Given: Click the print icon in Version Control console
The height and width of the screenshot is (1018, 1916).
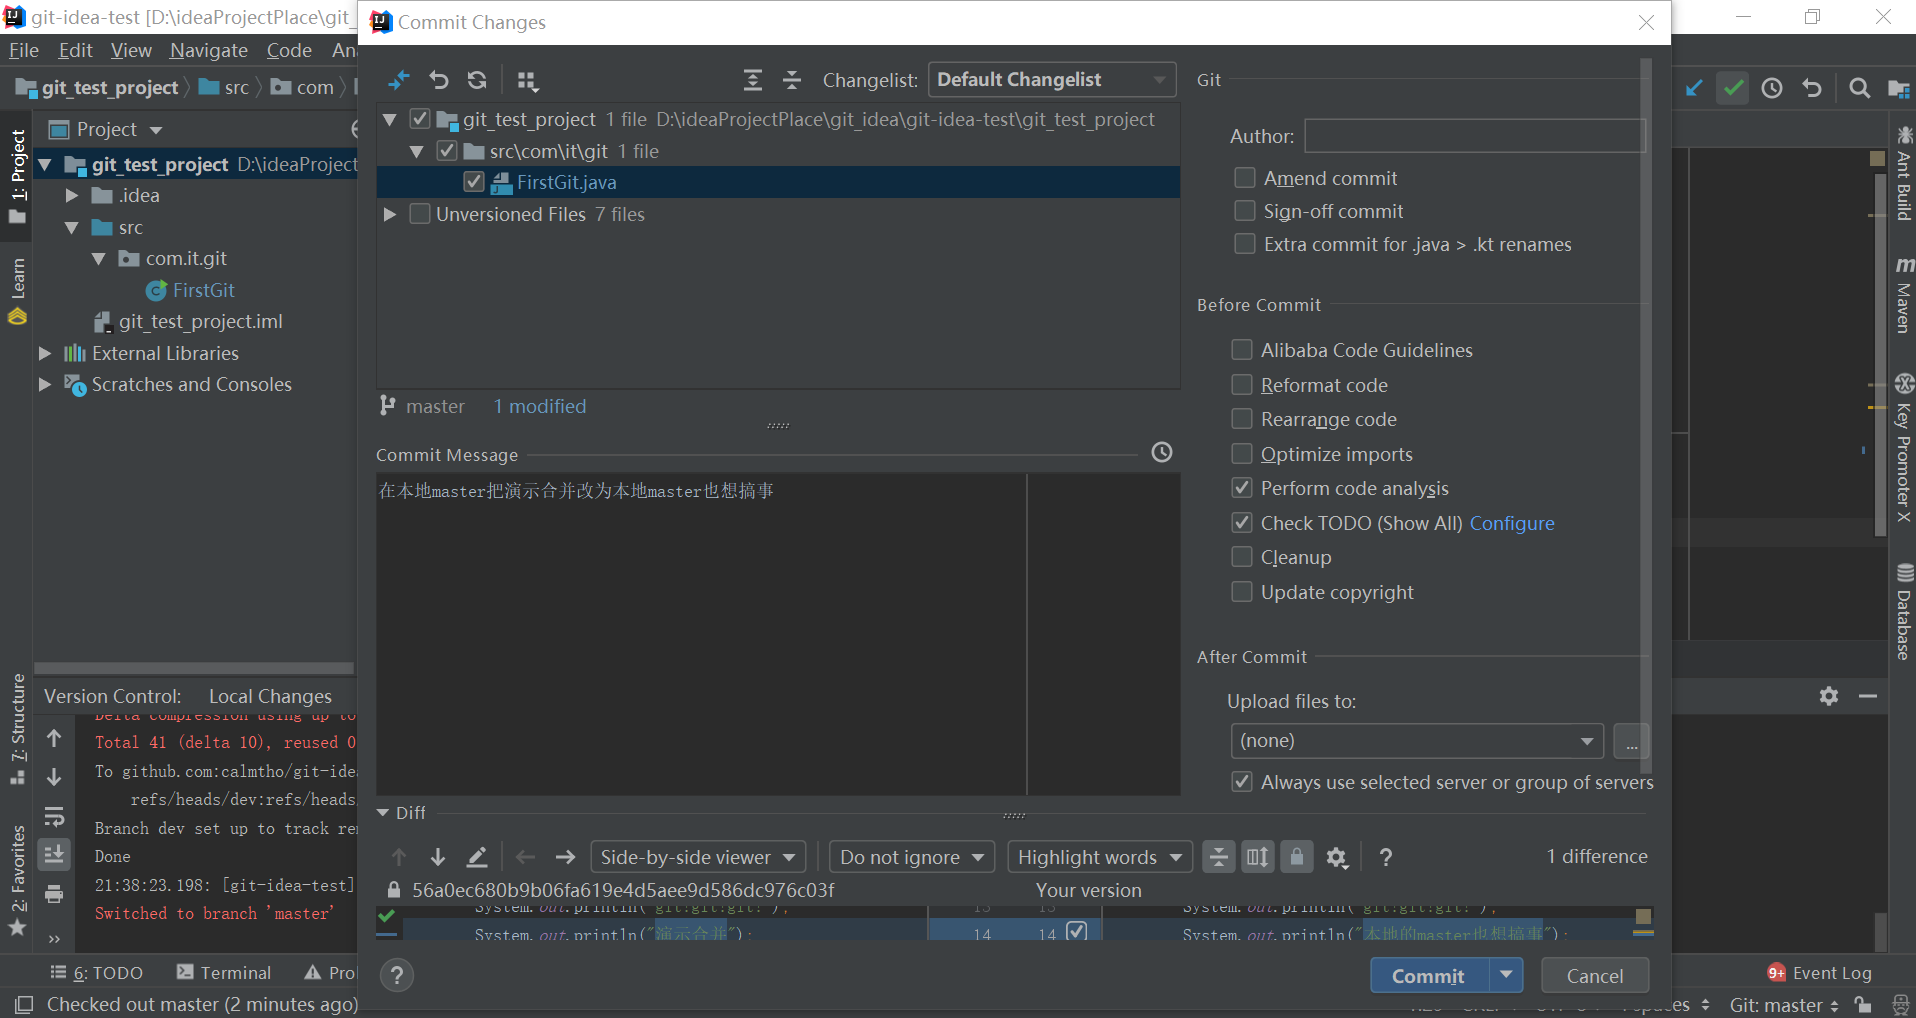Looking at the screenshot, I should pyautogui.click(x=54, y=894).
